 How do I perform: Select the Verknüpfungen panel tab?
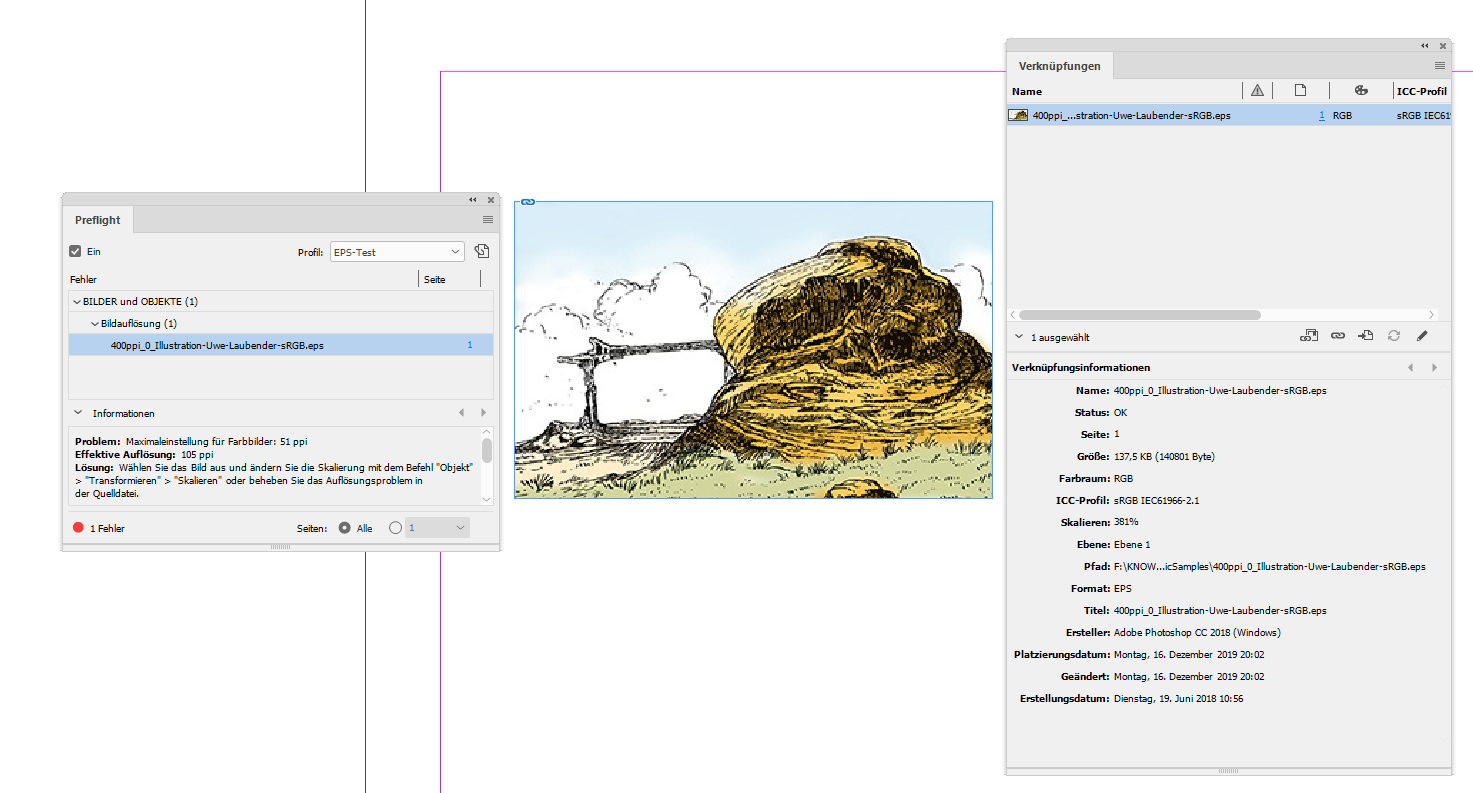pos(1060,66)
